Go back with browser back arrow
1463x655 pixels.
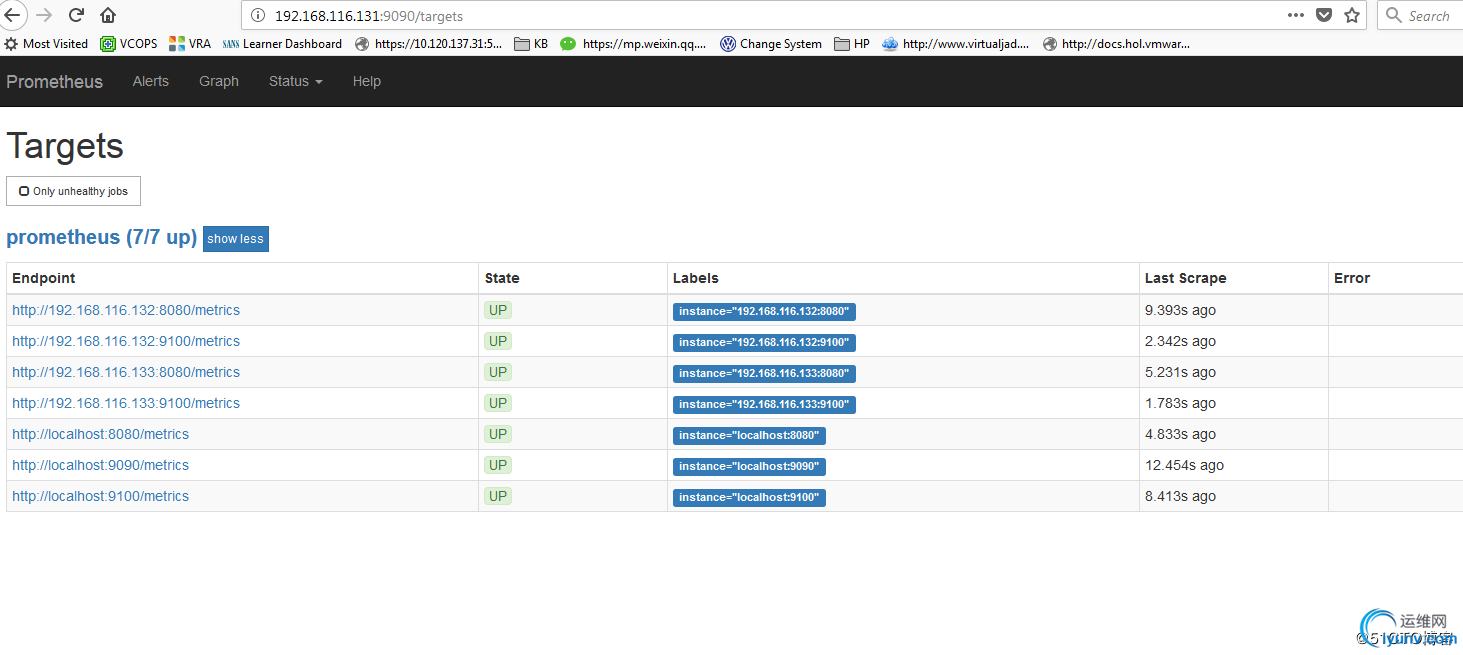click(12, 15)
